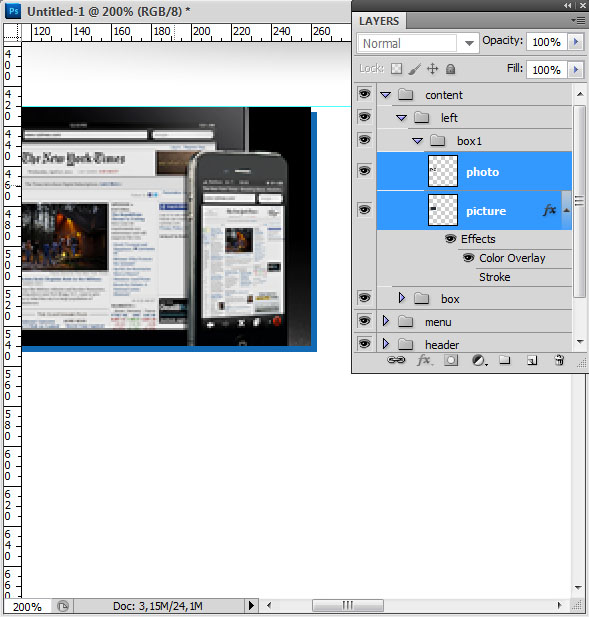Viewport: 589px width, 617px height.
Task: Create a new group folder
Action: (505, 360)
